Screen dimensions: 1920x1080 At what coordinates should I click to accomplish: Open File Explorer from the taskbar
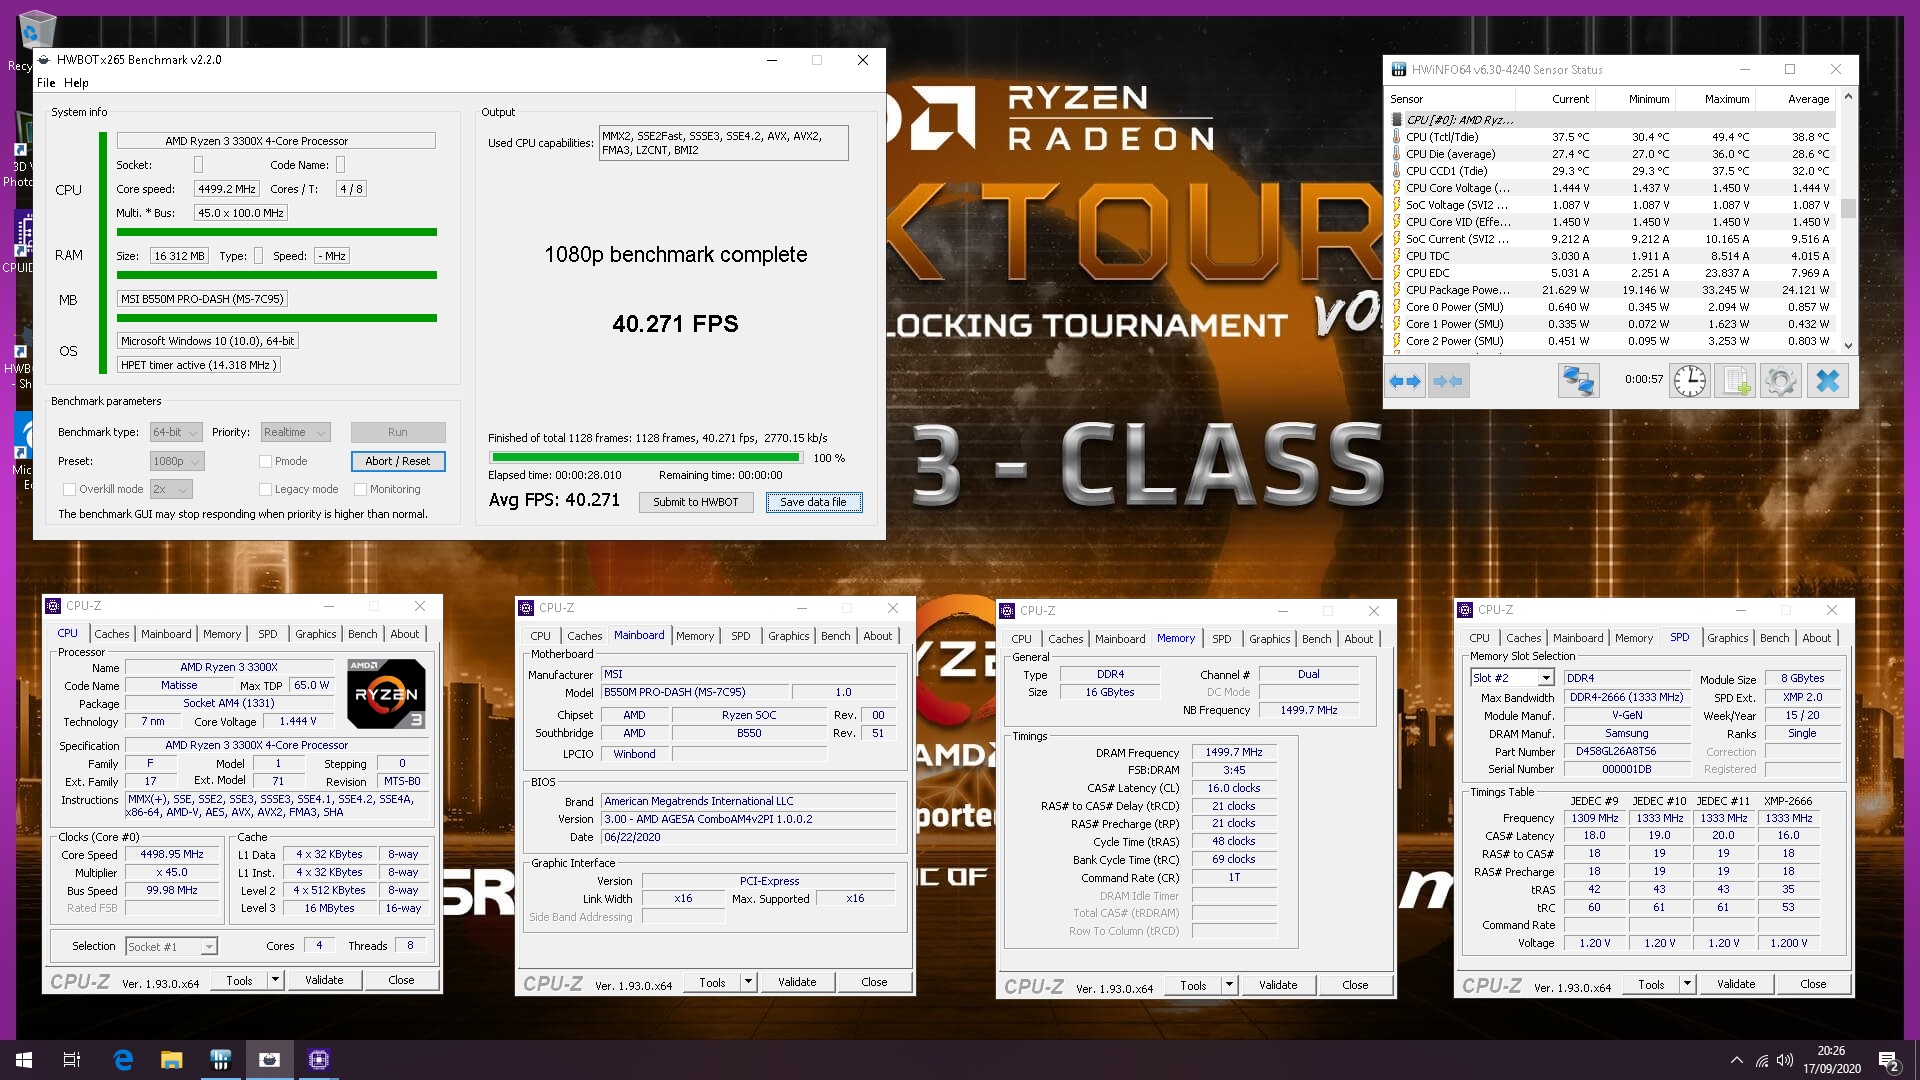pos(172,1060)
